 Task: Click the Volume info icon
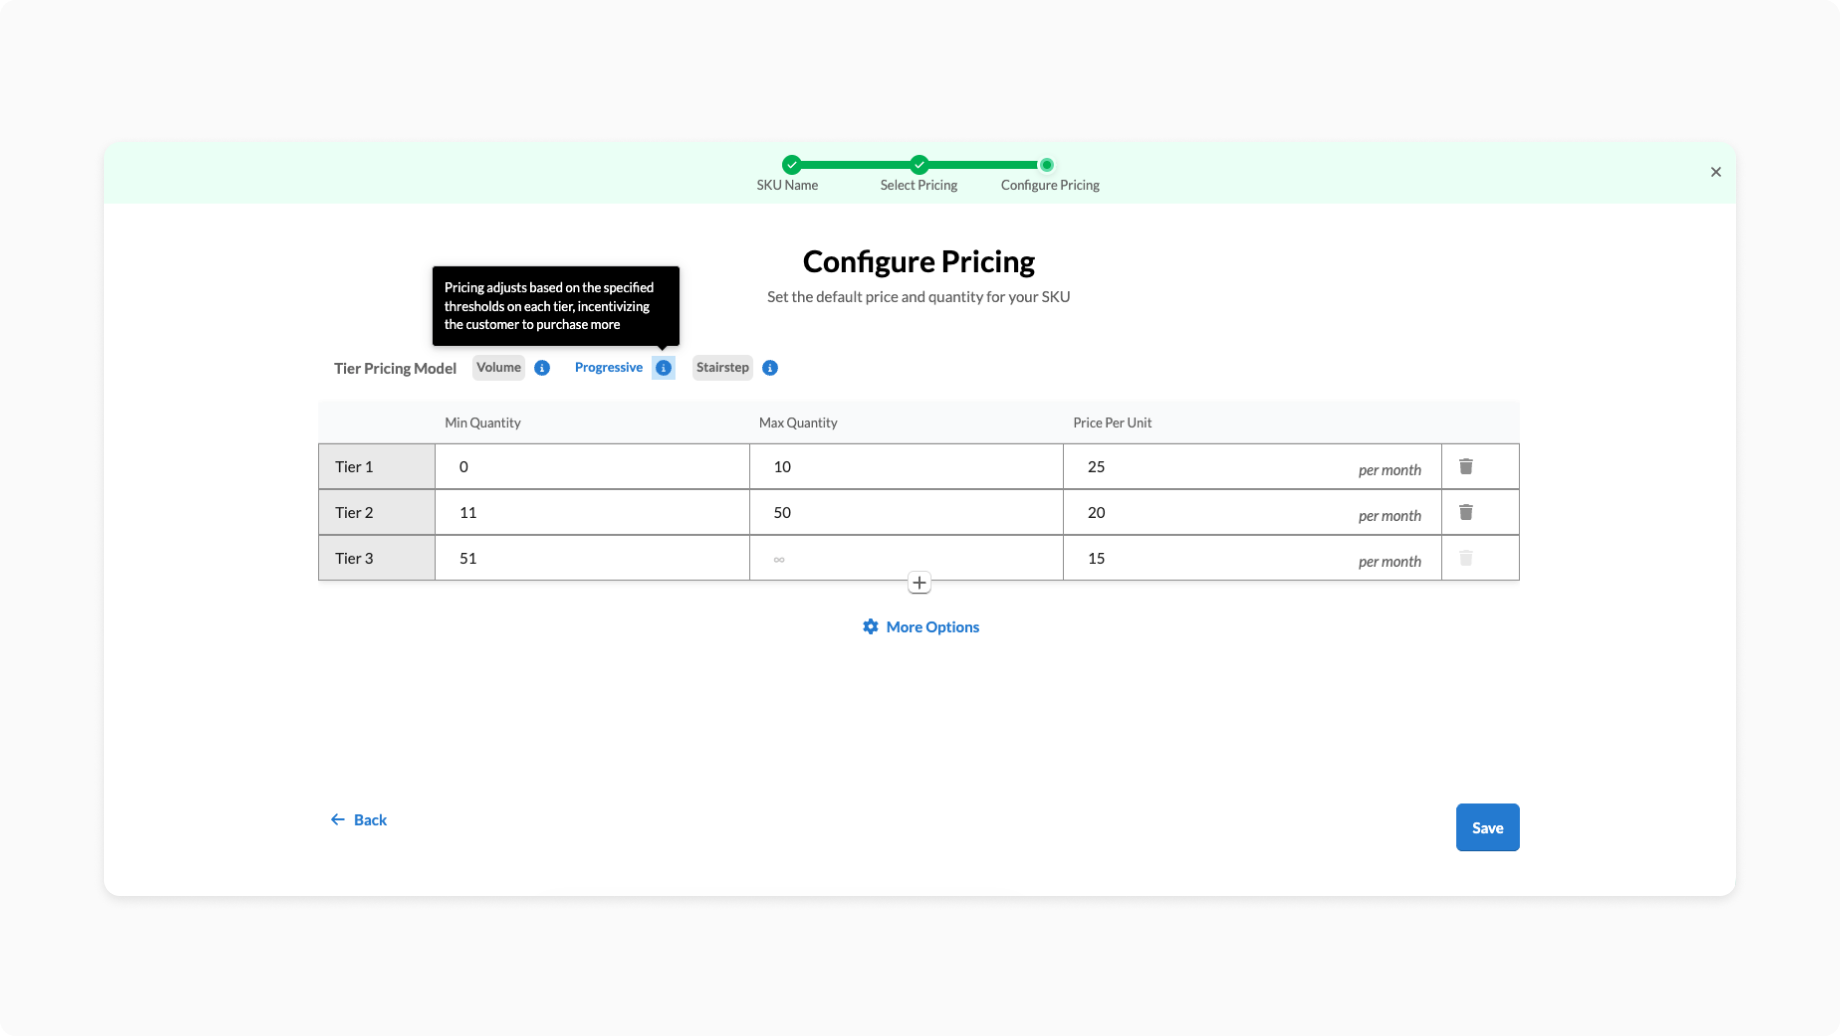[x=542, y=368]
